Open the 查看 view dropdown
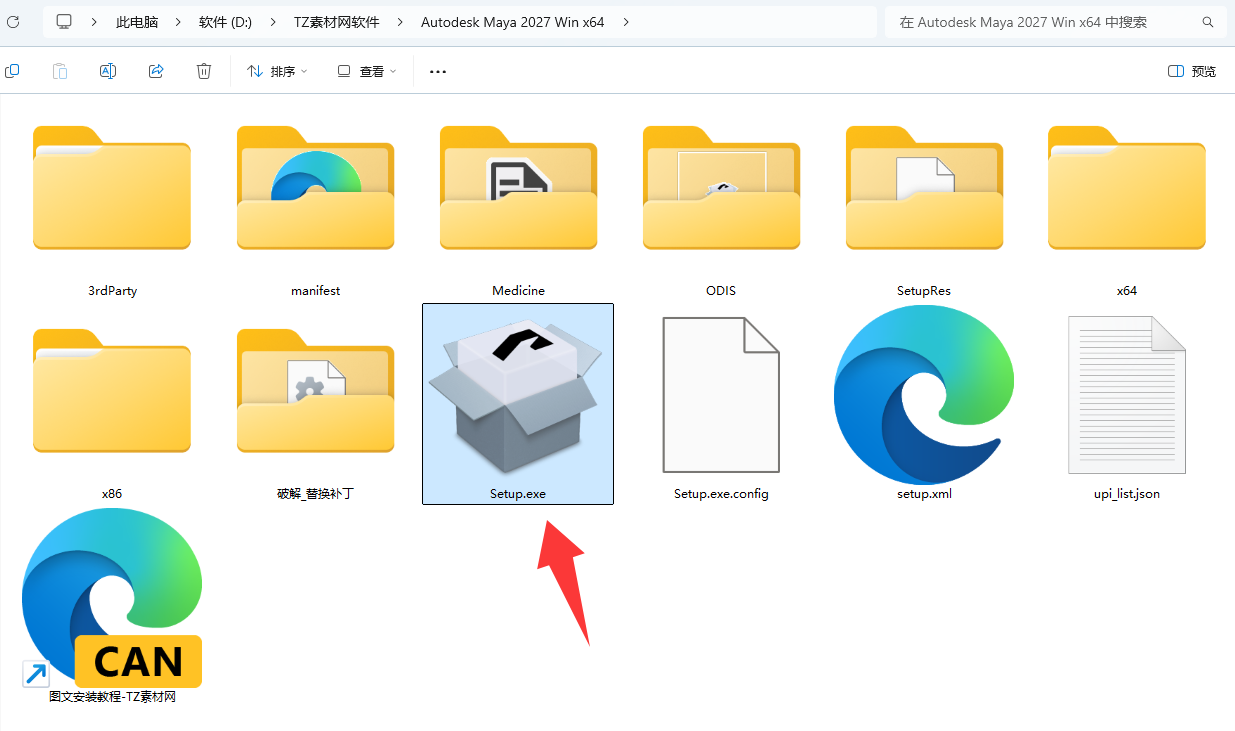 pyautogui.click(x=367, y=71)
